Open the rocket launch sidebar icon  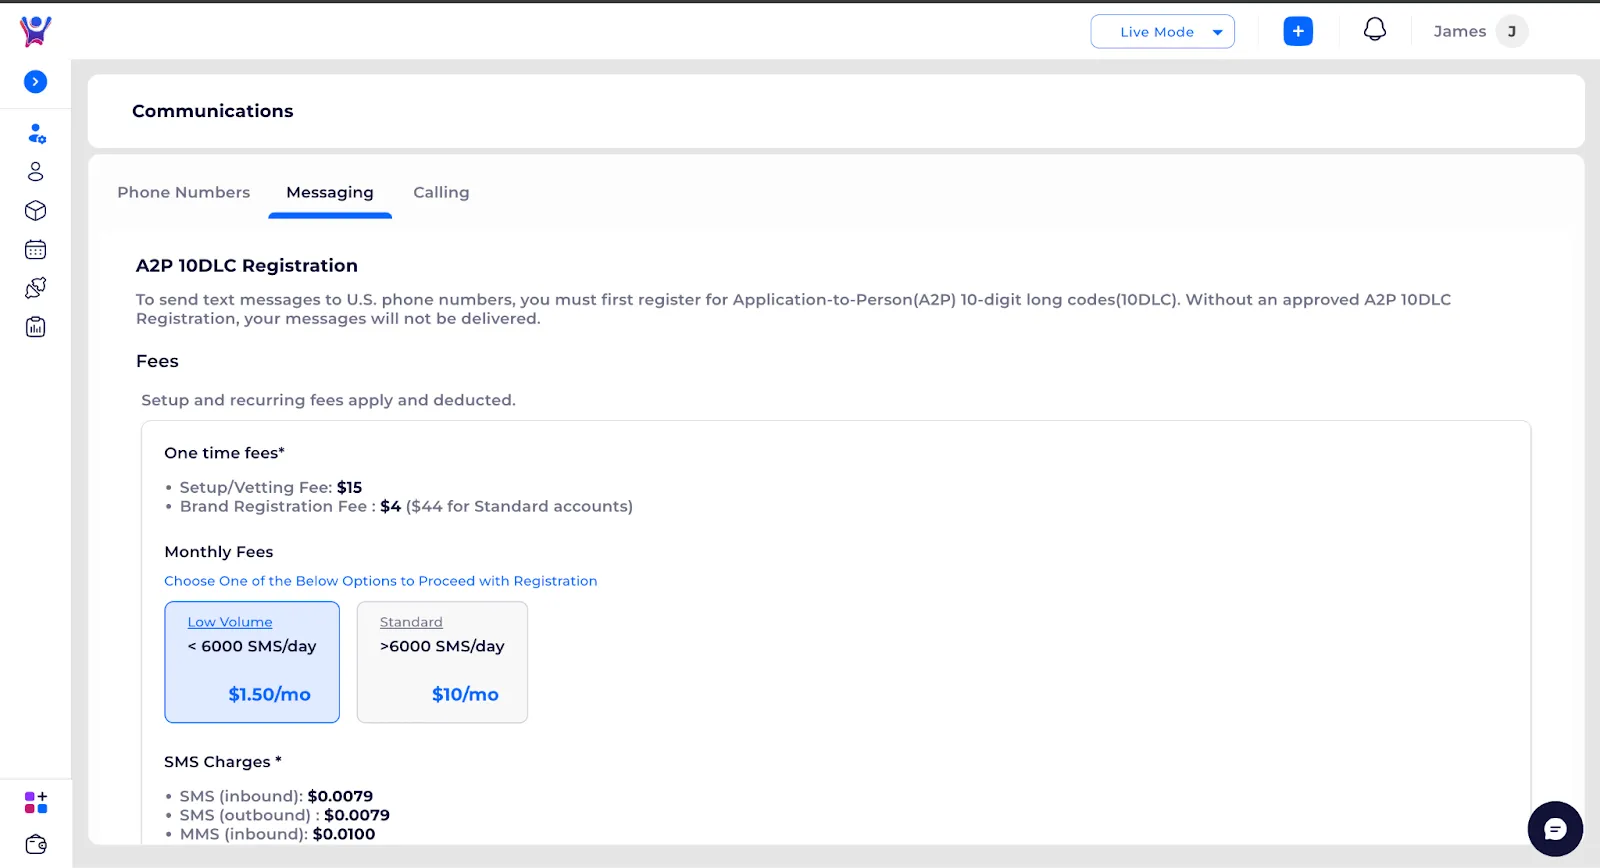(35, 288)
